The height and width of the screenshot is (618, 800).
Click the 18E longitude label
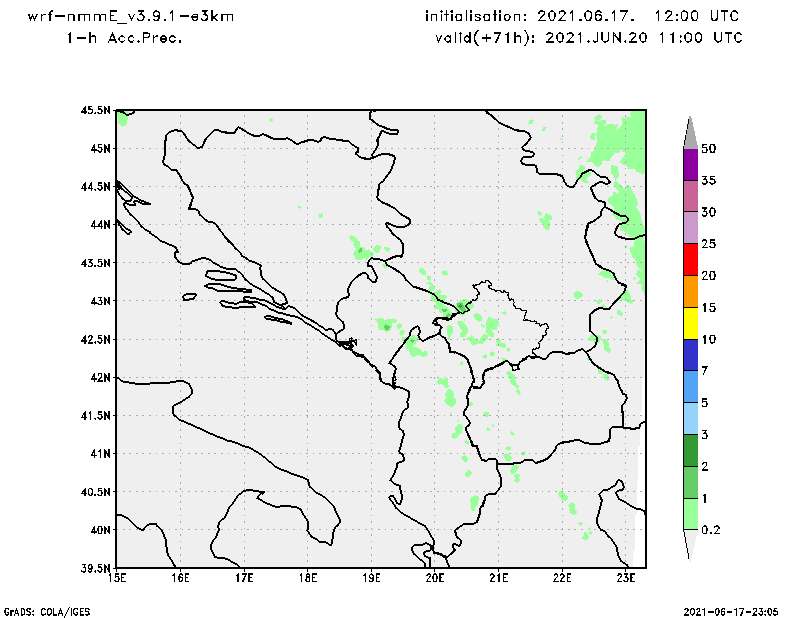point(308,578)
